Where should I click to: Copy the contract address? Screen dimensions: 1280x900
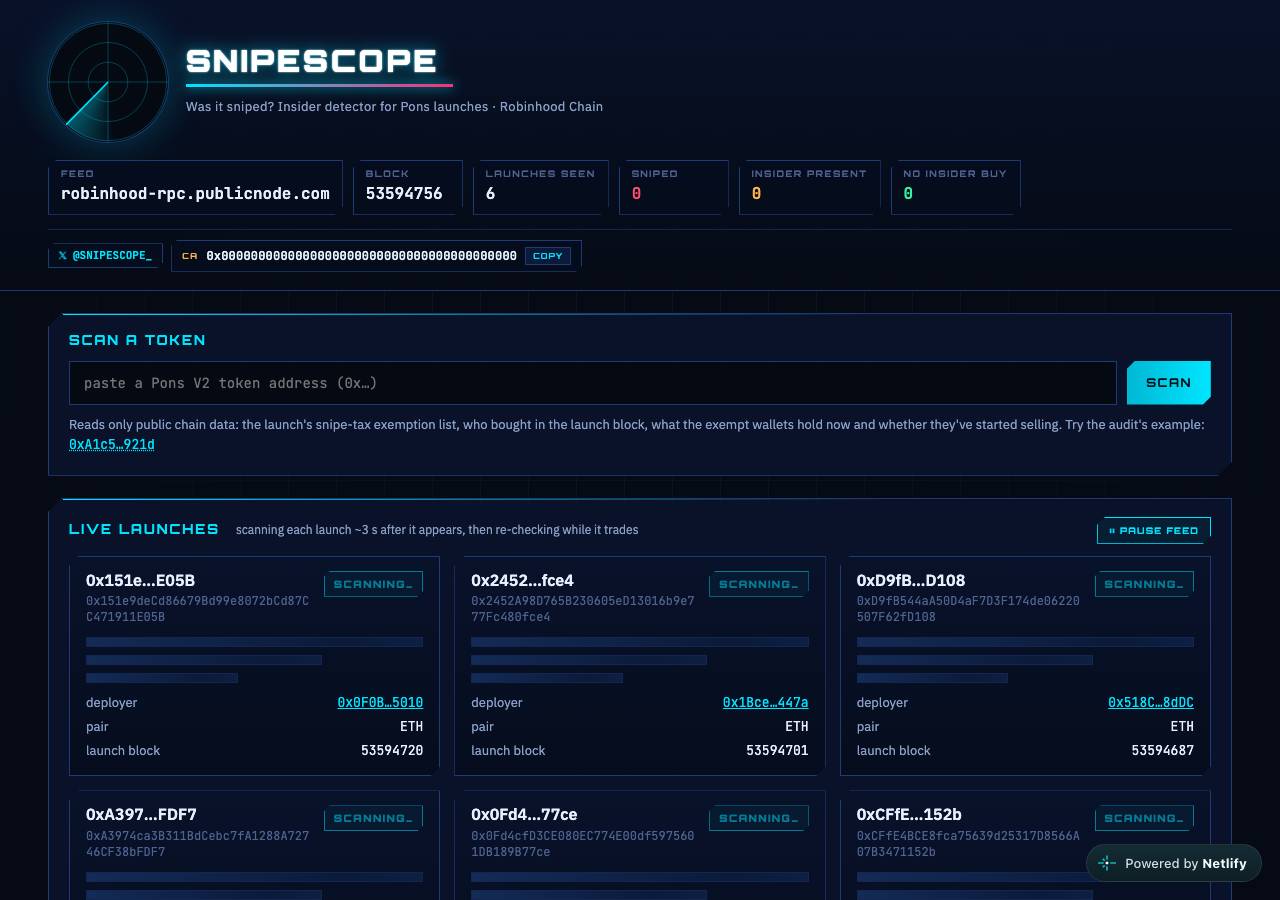[547, 256]
